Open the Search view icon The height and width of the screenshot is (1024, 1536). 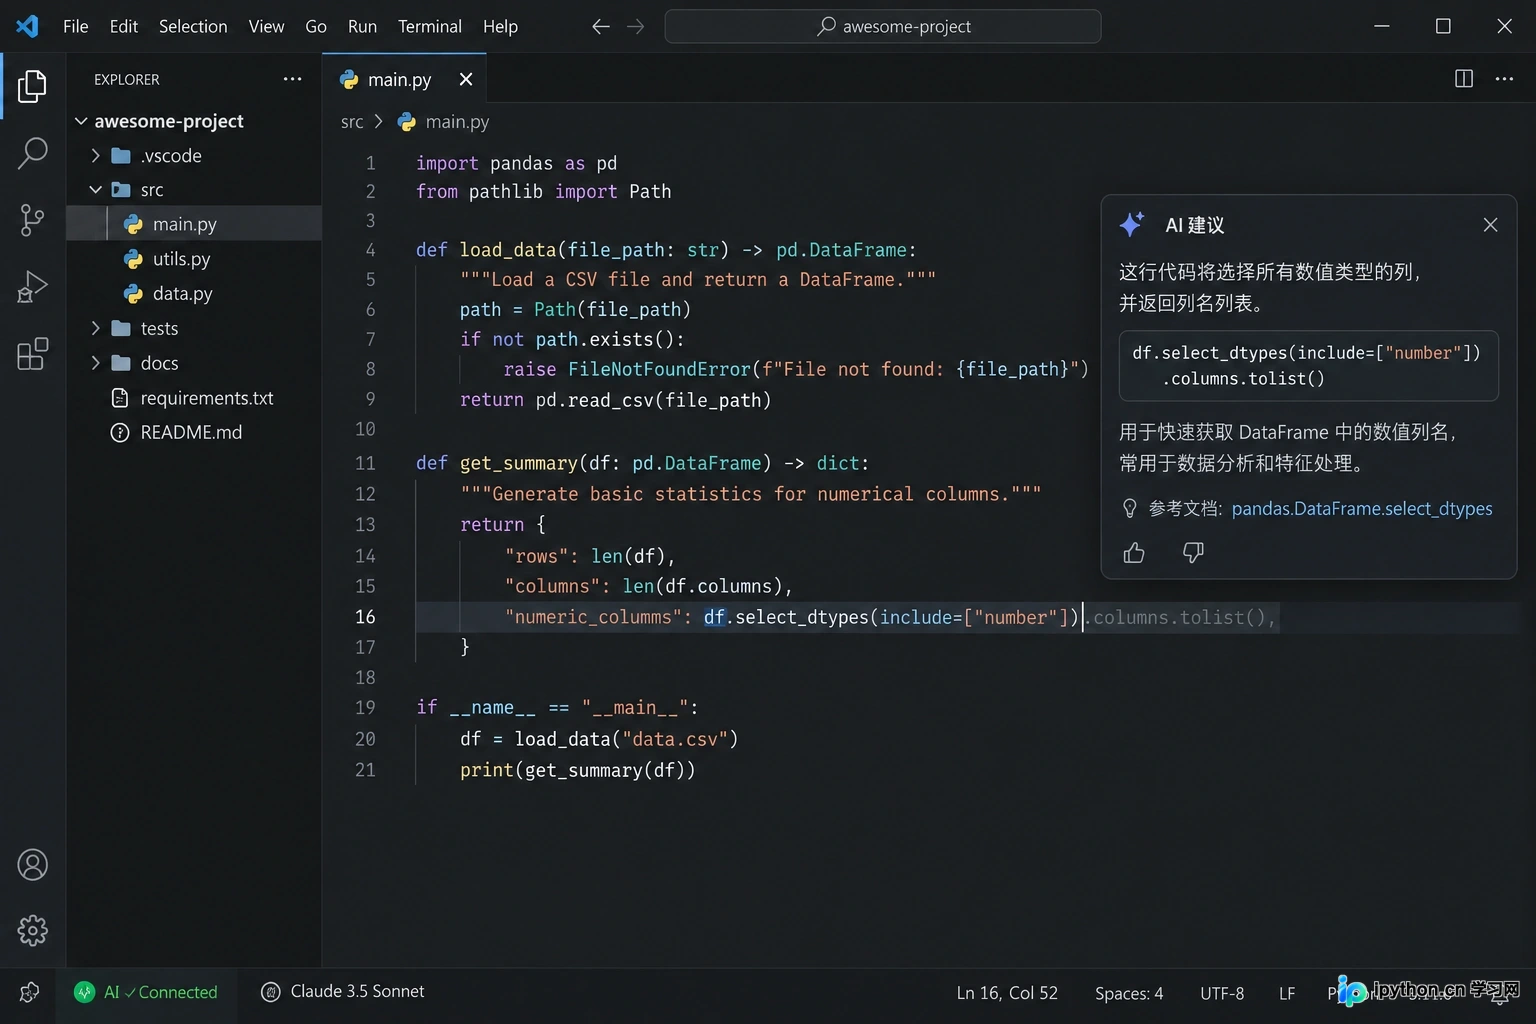[32, 153]
